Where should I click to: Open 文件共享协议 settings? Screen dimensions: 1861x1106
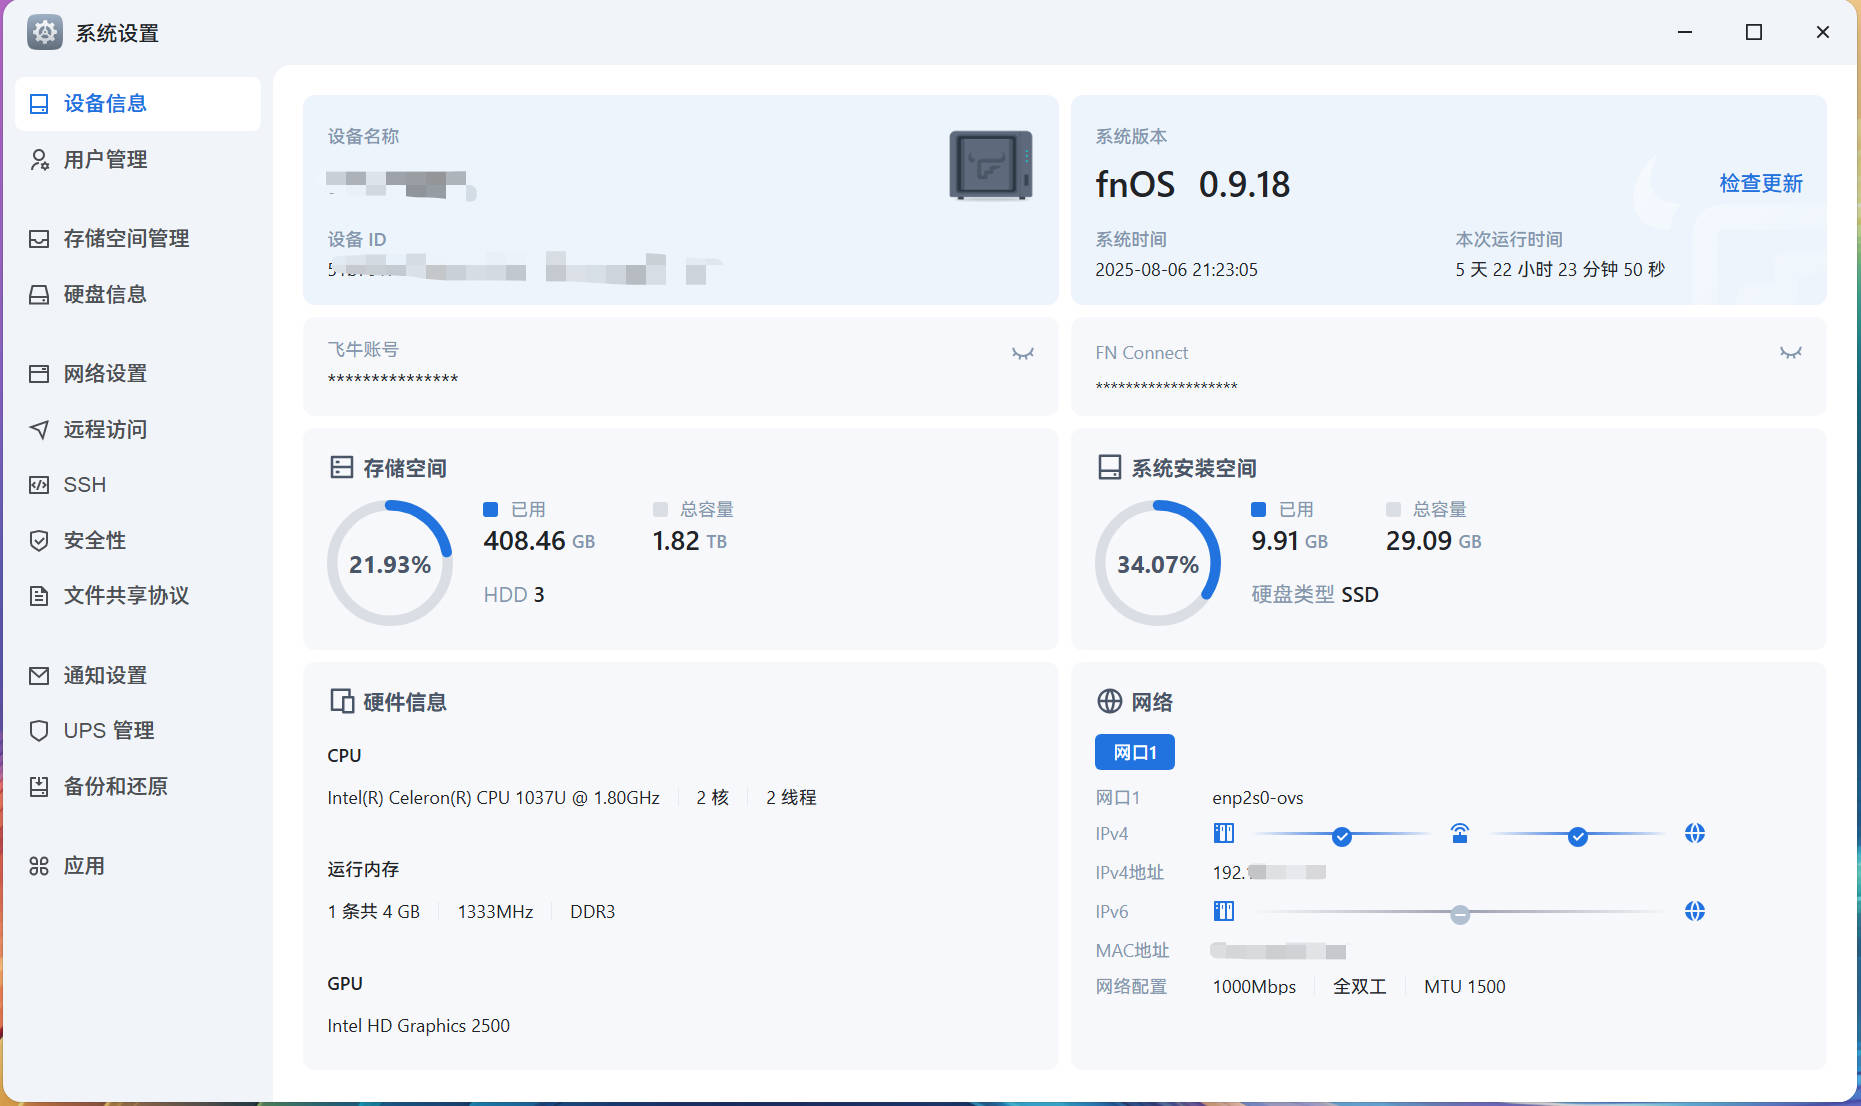[126, 596]
